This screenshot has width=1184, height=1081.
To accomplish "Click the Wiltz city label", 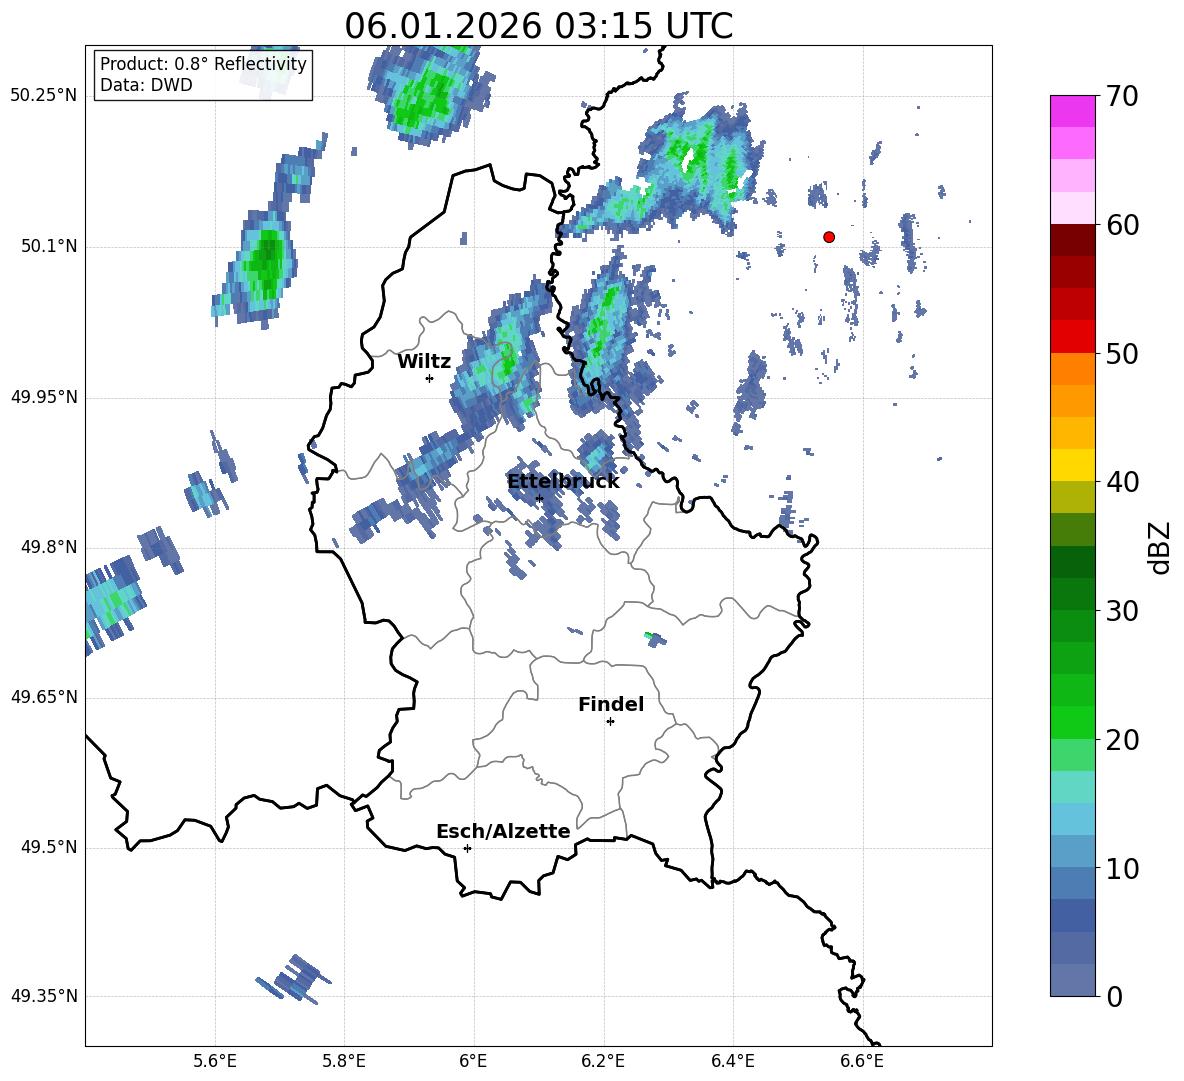I will [x=424, y=362].
